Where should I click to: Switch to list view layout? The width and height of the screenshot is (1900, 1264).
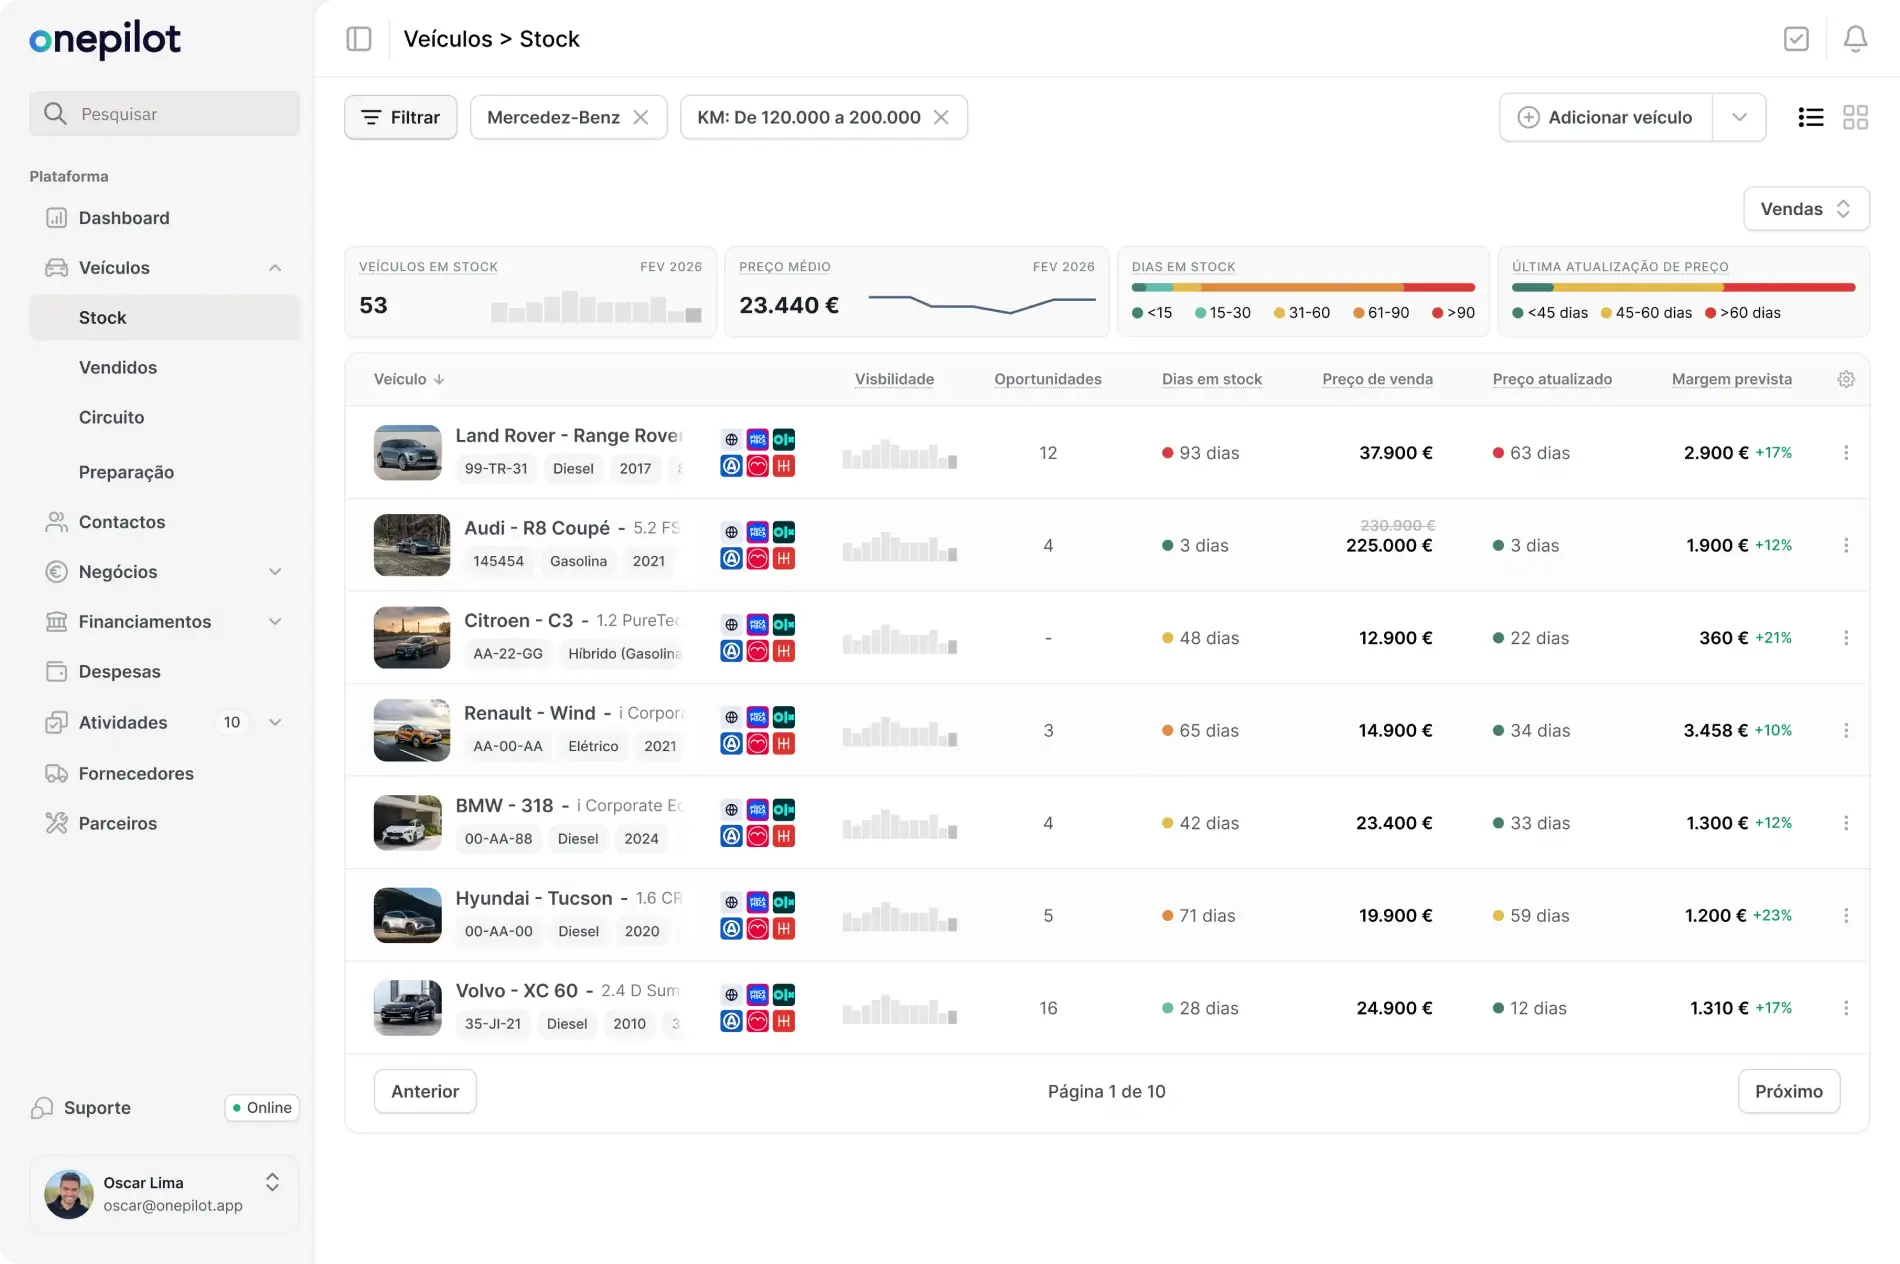(x=1810, y=117)
